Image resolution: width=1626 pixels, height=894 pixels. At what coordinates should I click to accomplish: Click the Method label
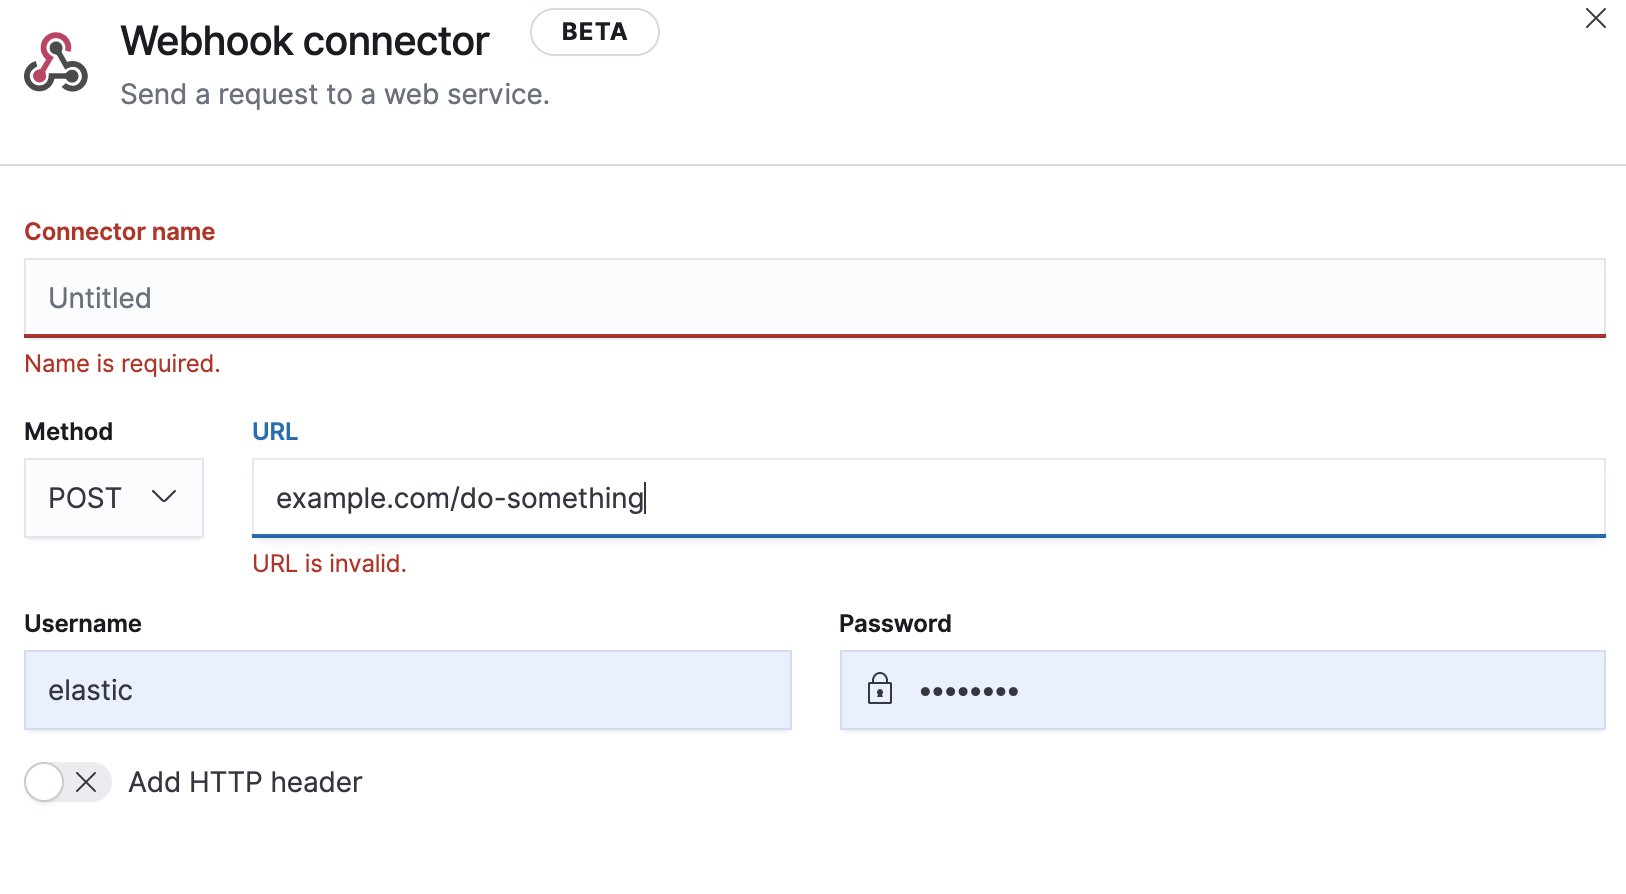[69, 432]
